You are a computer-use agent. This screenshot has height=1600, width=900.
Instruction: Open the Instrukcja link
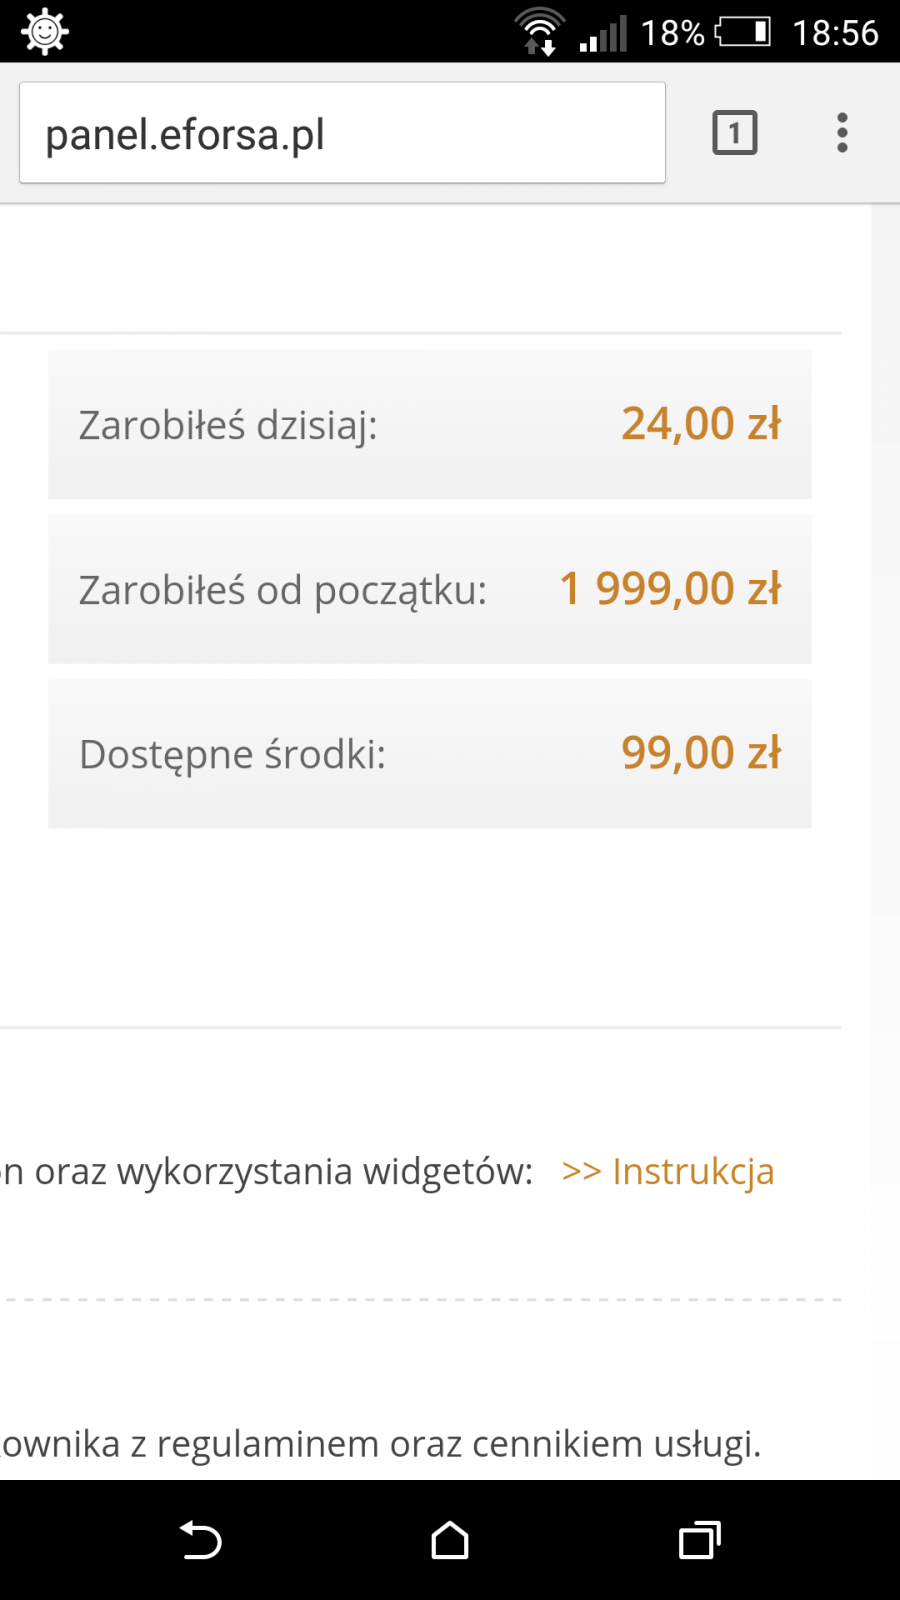tap(668, 1171)
